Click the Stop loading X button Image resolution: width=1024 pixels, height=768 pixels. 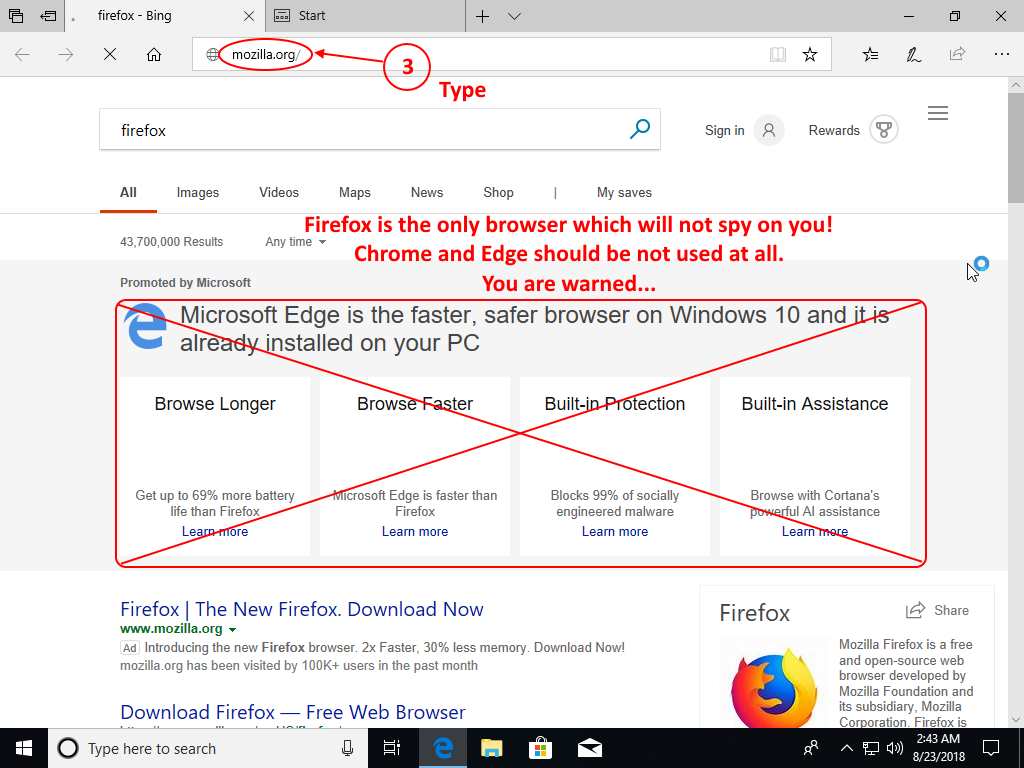pyautogui.click(x=110, y=55)
